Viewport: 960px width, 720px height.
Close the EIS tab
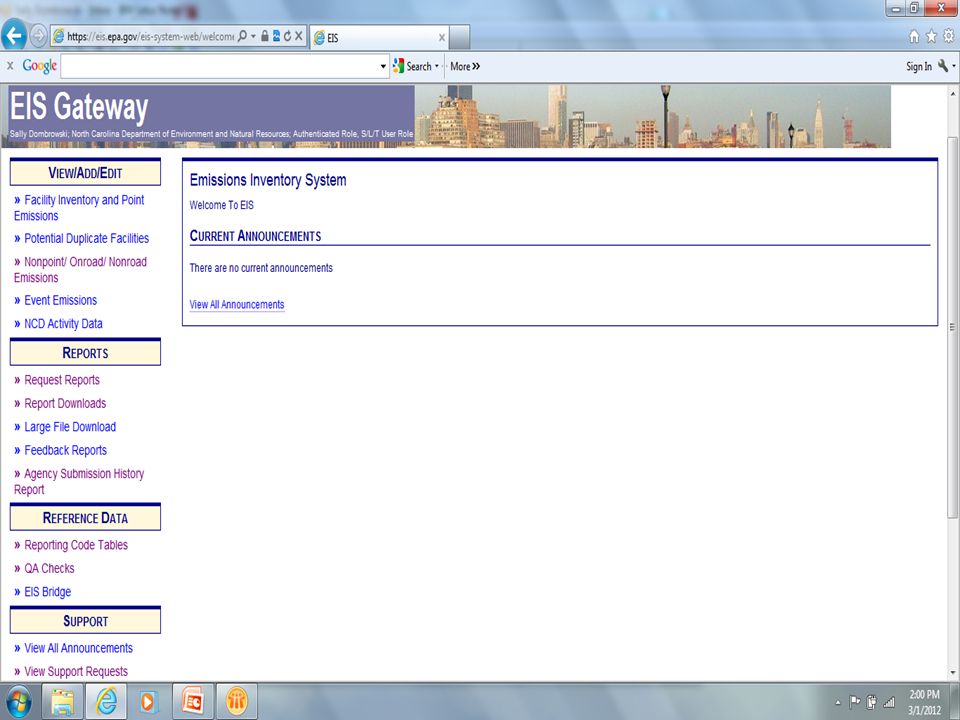point(441,37)
